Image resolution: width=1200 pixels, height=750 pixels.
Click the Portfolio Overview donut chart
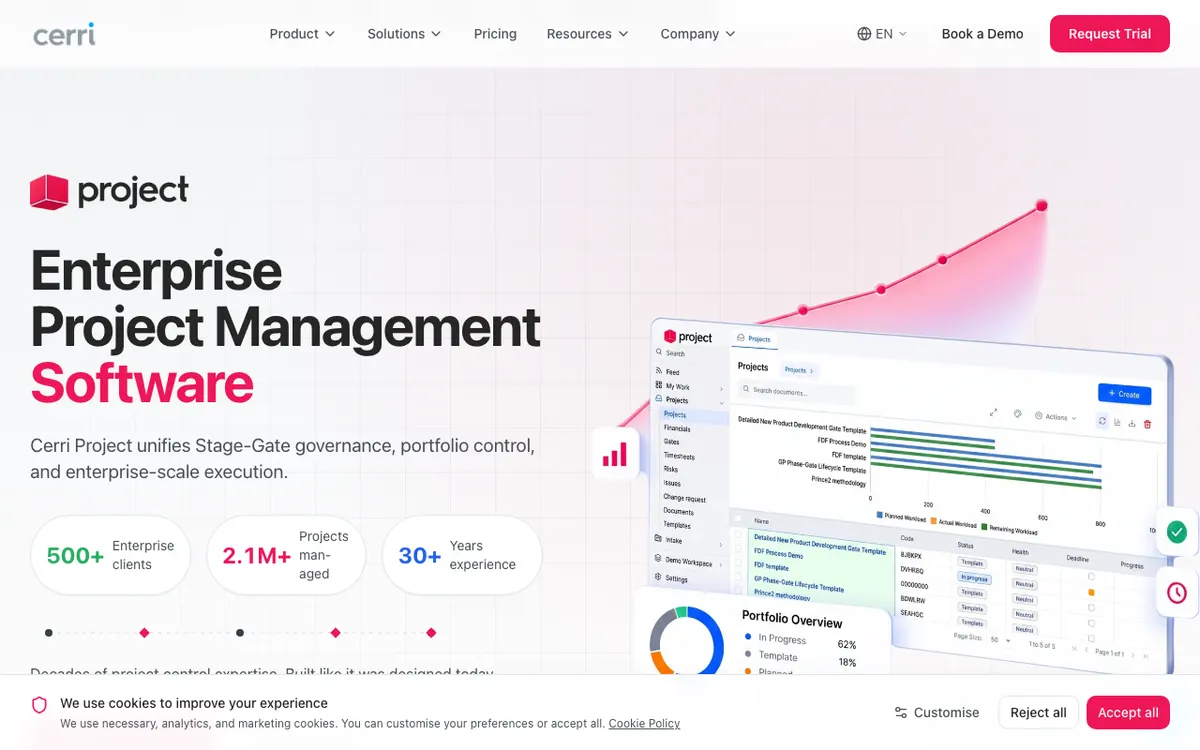coord(686,642)
